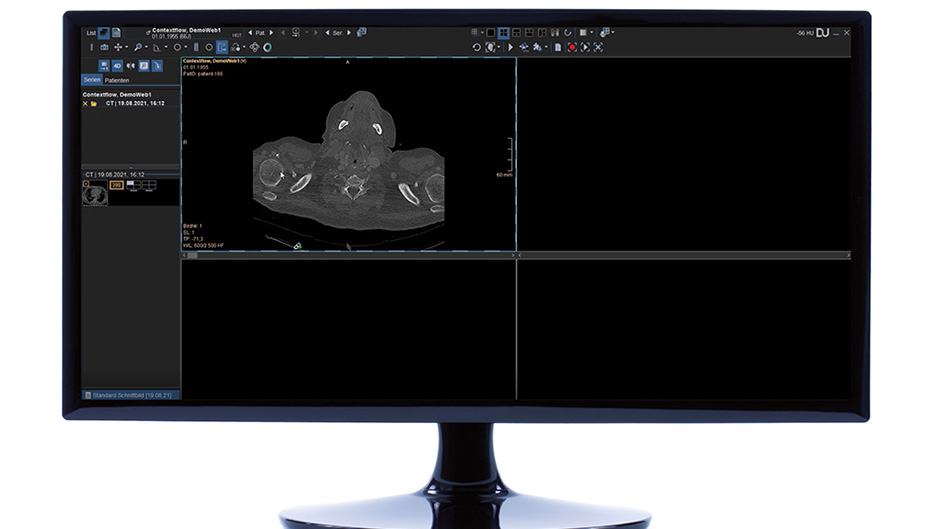Go to next series arrow

(349, 33)
